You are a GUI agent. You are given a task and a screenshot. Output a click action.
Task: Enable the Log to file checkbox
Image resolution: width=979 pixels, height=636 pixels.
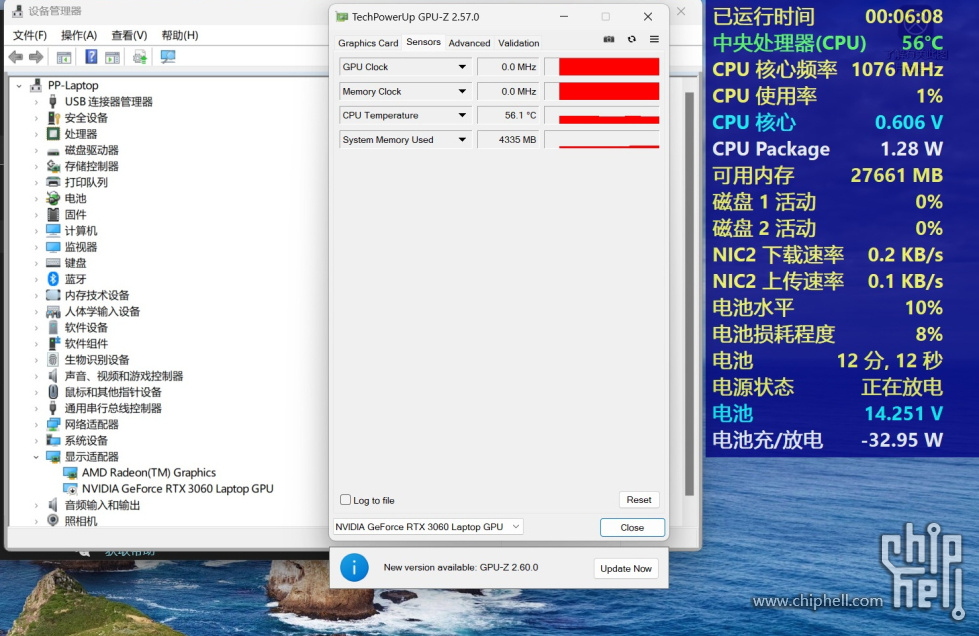pos(345,500)
